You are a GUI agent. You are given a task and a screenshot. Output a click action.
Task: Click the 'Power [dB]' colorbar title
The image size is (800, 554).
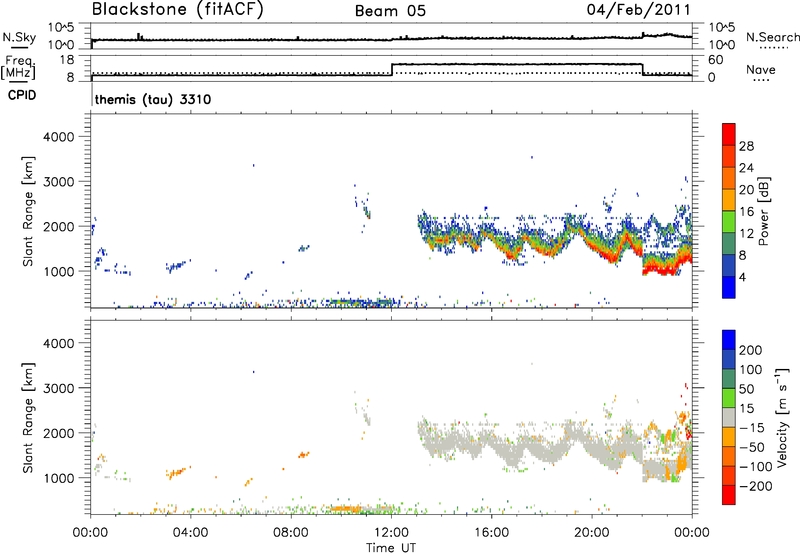764,212
